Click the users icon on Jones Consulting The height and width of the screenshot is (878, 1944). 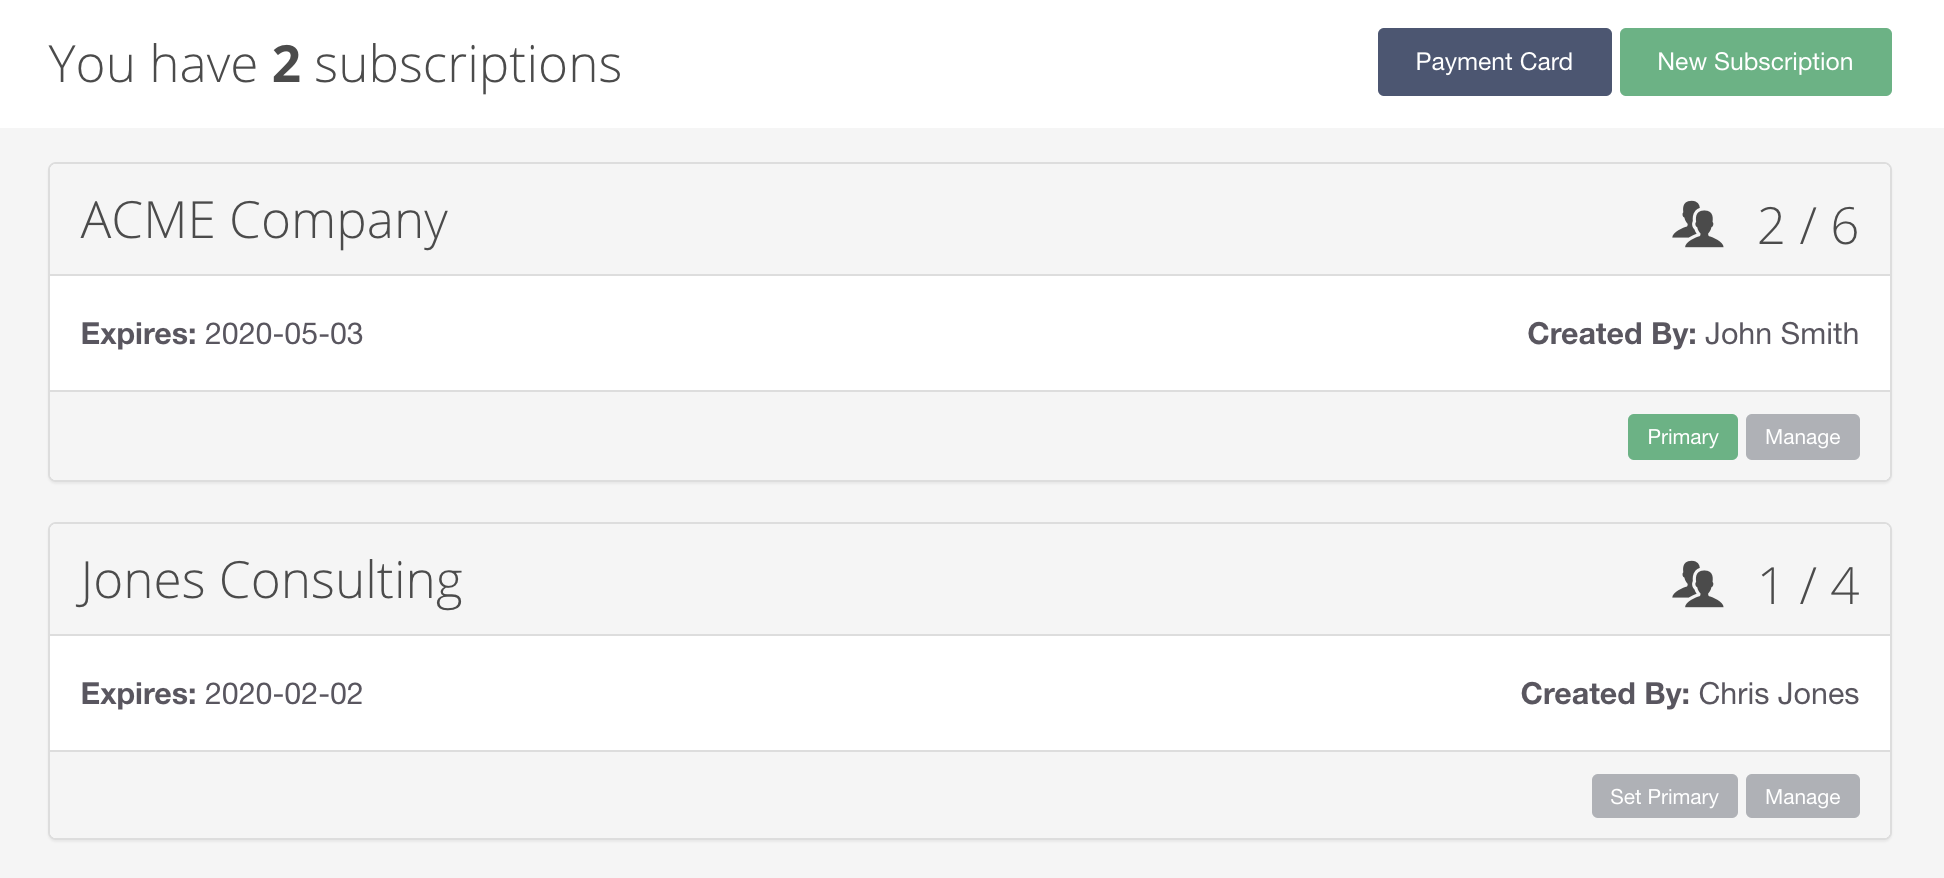pyautogui.click(x=1697, y=584)
